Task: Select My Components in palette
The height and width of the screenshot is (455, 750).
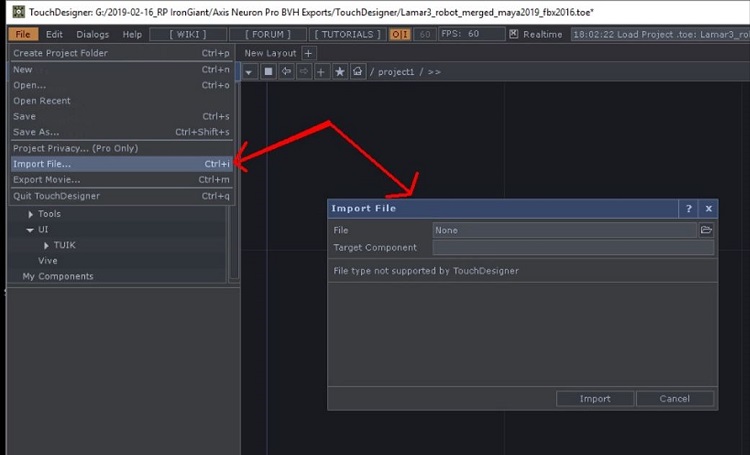Action: (x=58, y=277)
